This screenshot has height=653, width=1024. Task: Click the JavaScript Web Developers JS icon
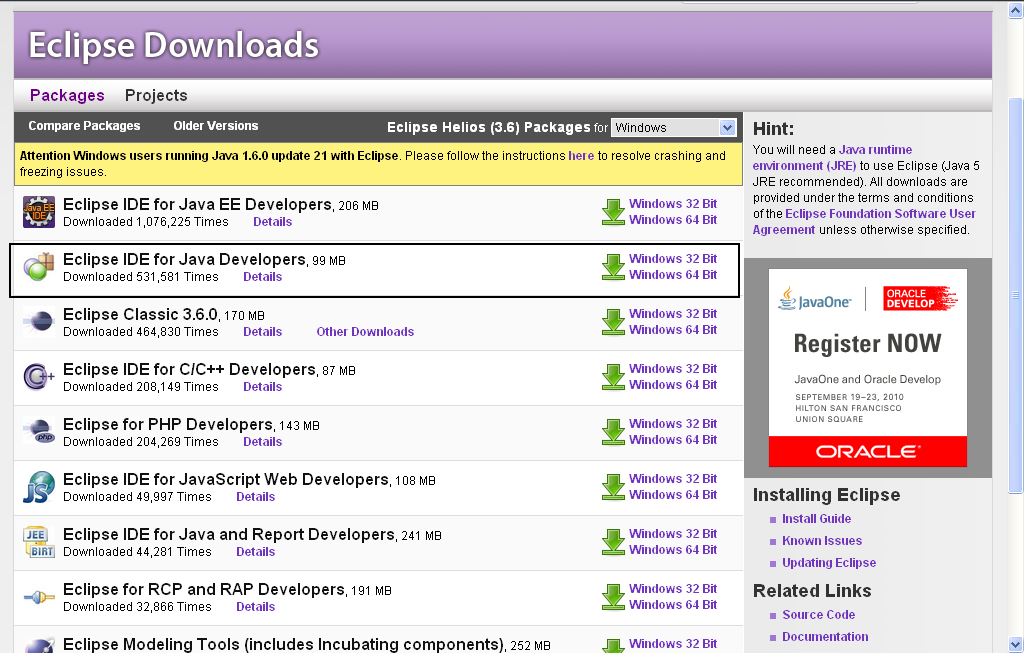tap(39, 486)
